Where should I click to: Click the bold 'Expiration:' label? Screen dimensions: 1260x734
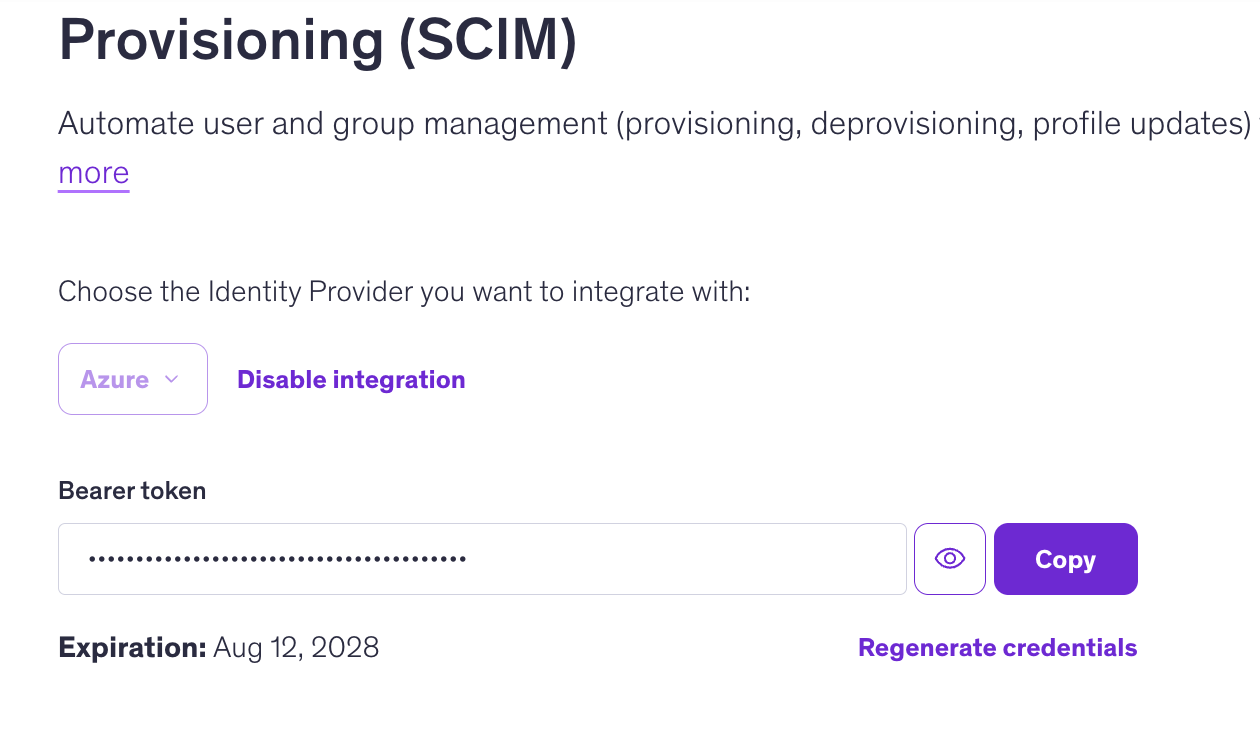click(132, 648)
